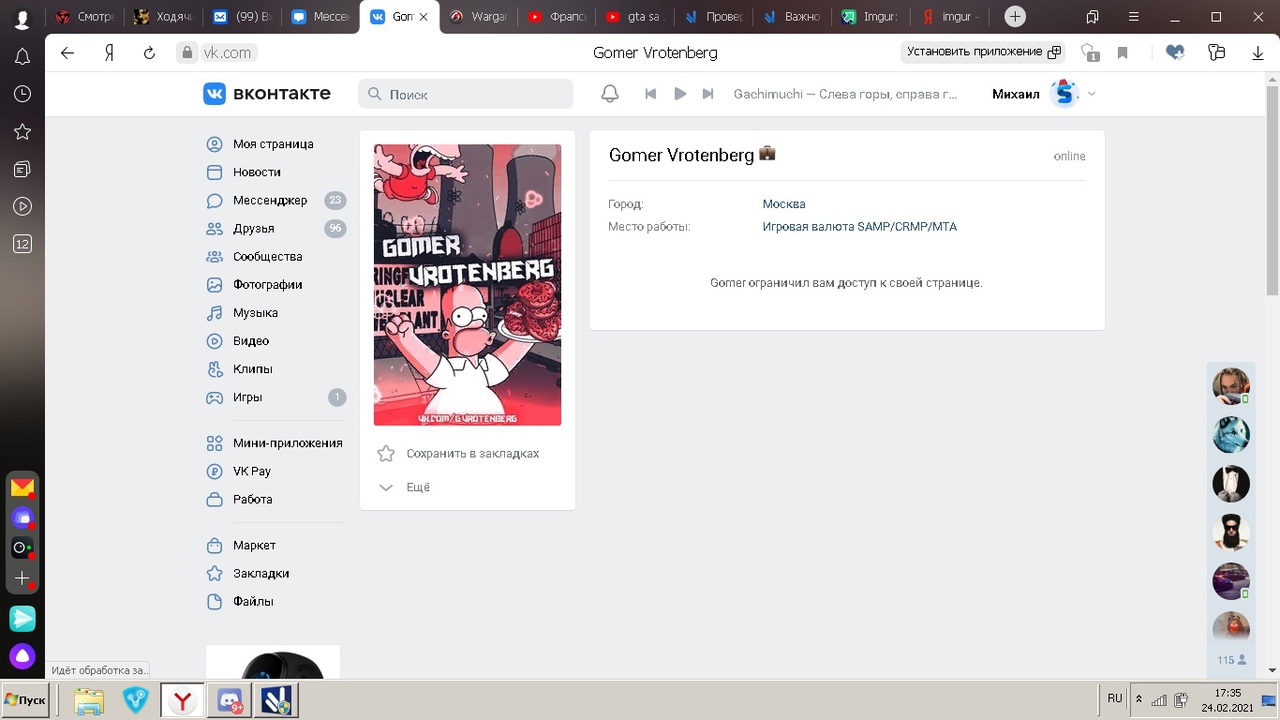Play the music track in header
This screenshot has width=1280, height=720.
(x=680, y=94)
